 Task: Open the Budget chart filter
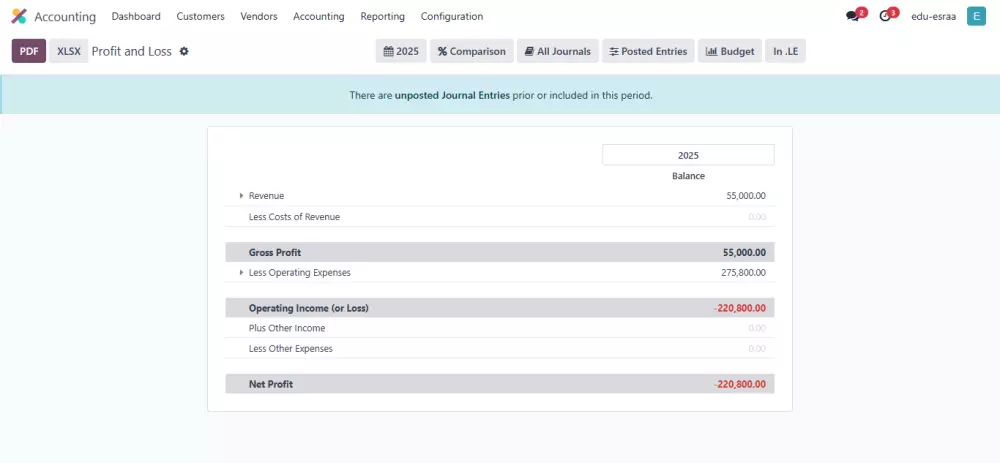[x=729, y=51]
